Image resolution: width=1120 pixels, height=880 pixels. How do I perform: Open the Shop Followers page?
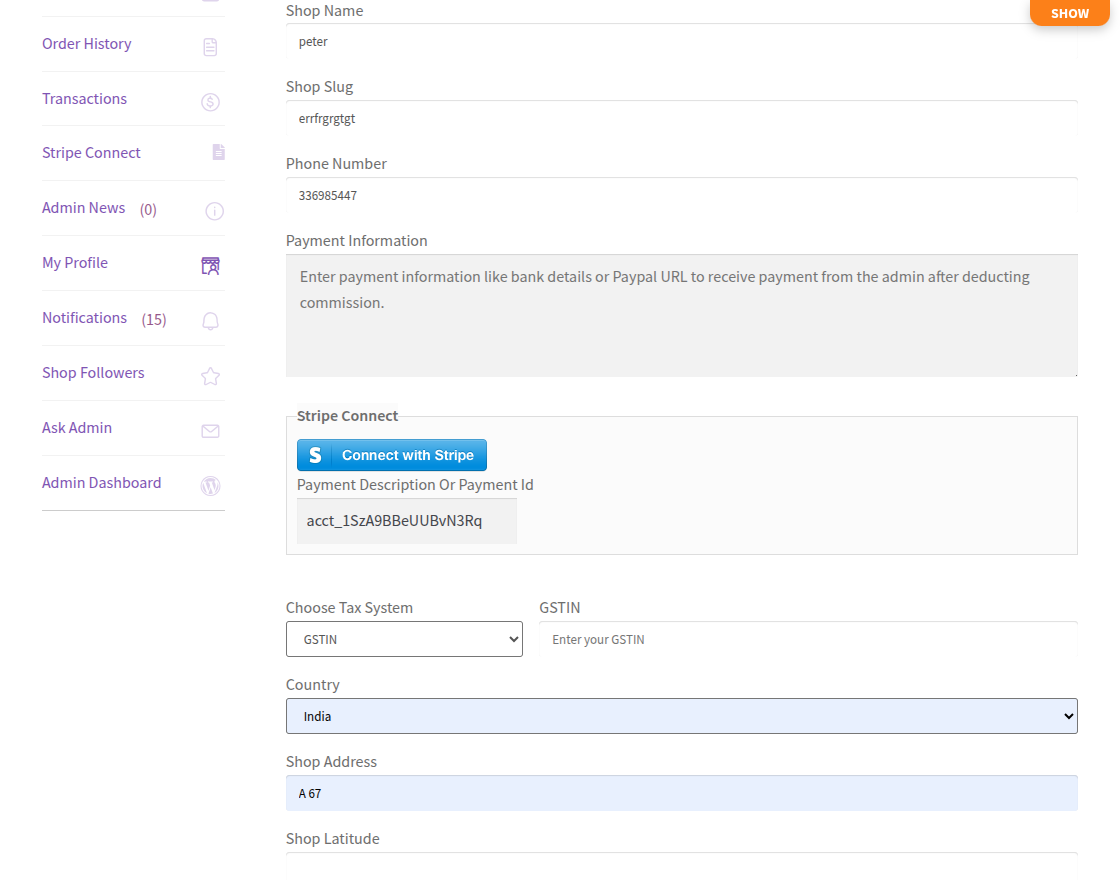click(x=93, y=373)
